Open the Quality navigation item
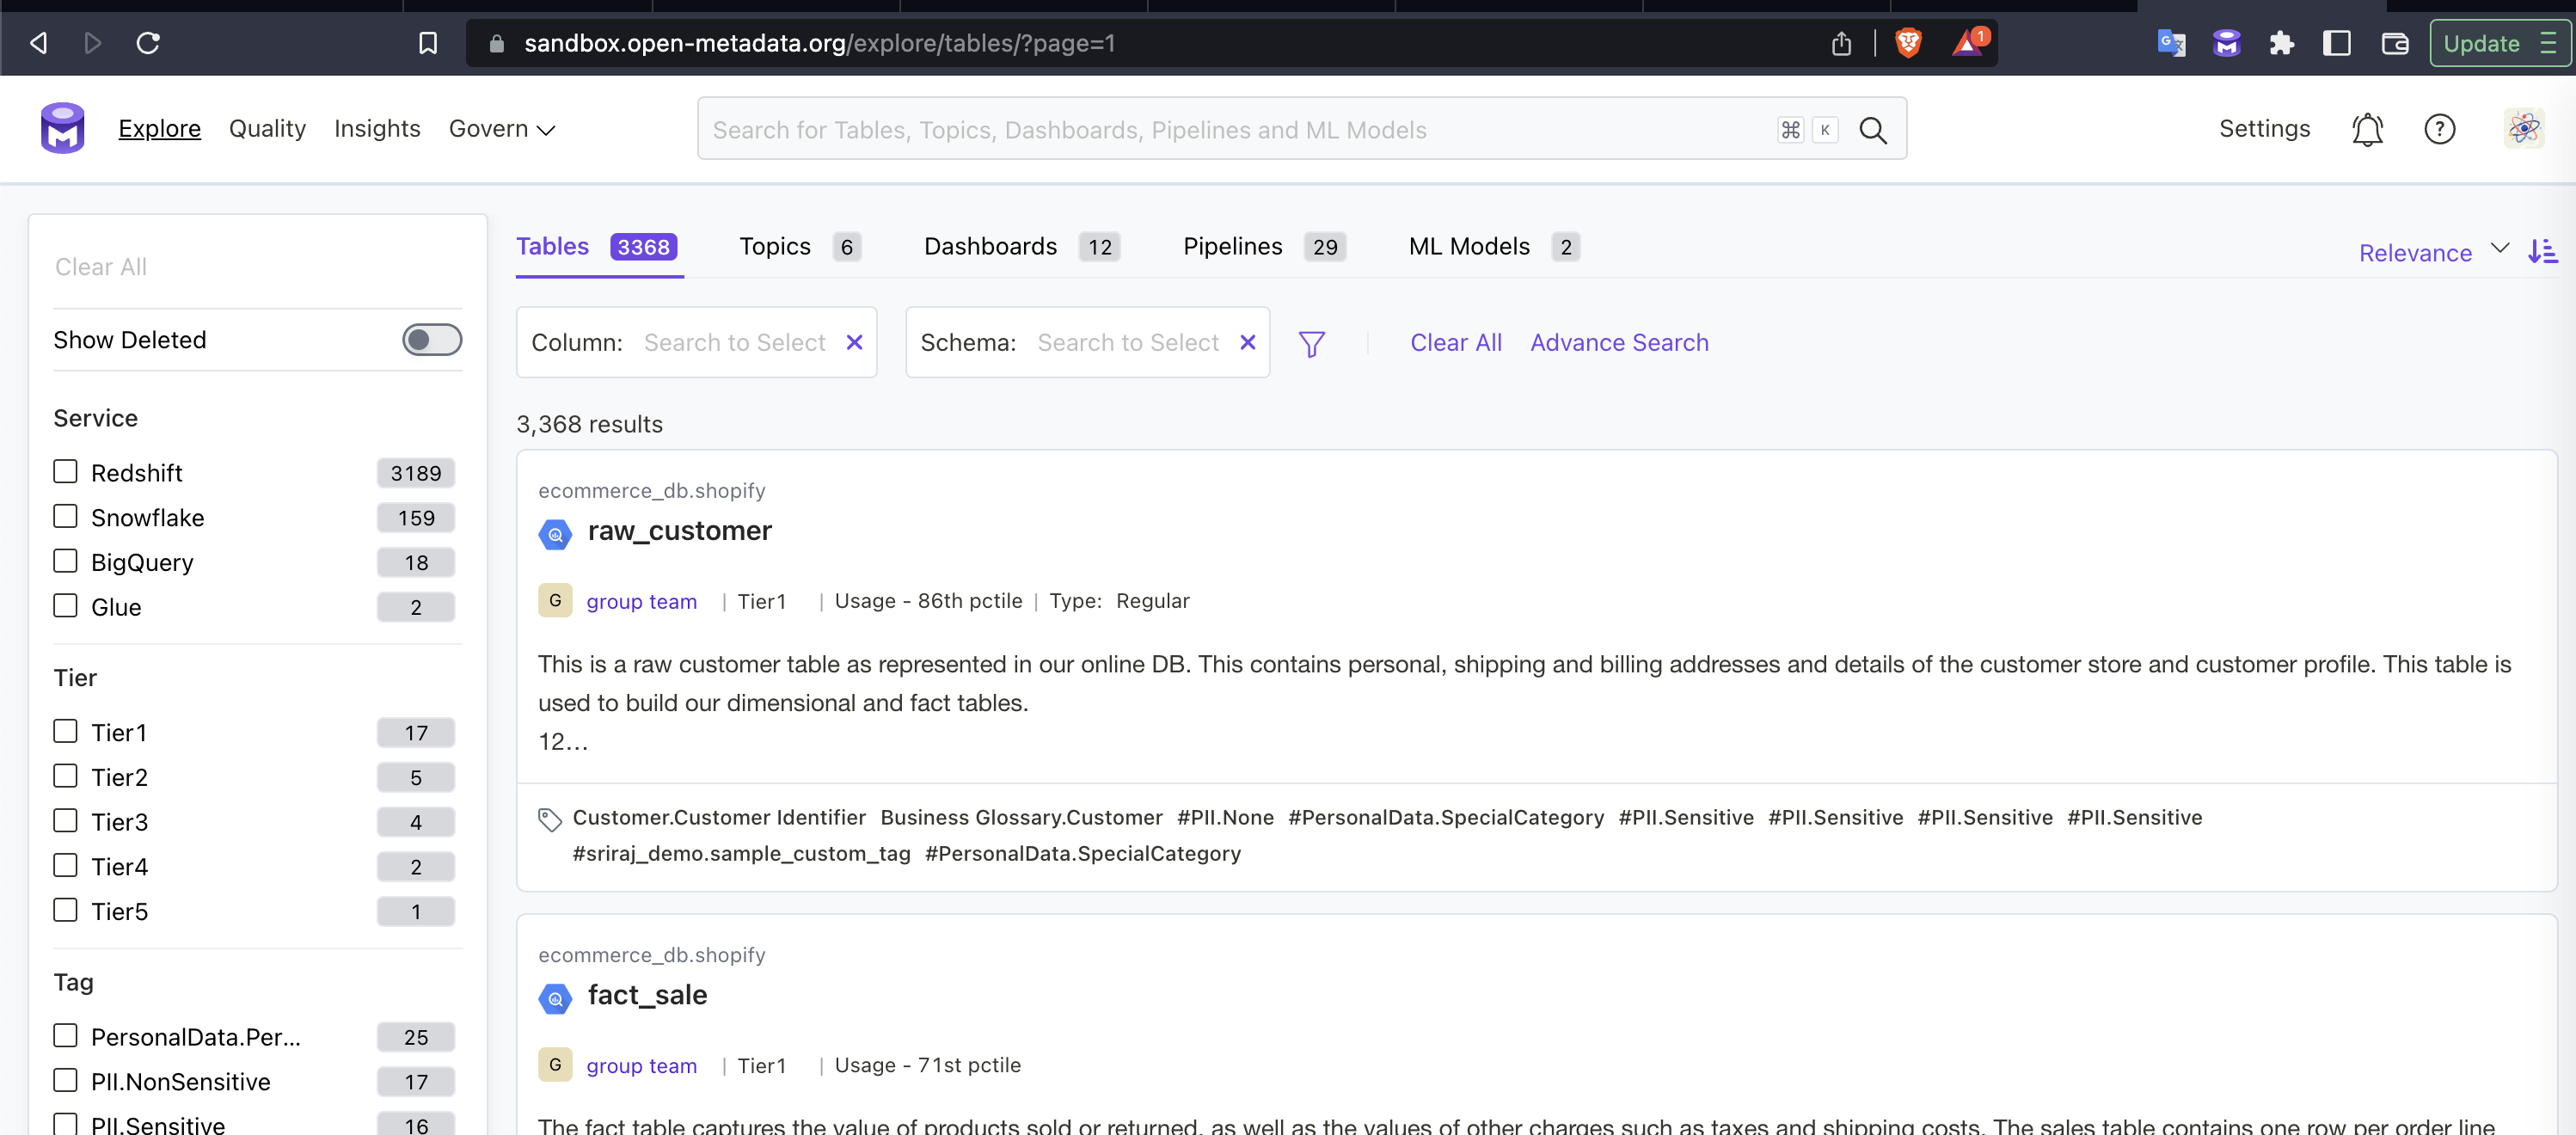This screenshot has height=1135, width=2576. coord(267,129)
